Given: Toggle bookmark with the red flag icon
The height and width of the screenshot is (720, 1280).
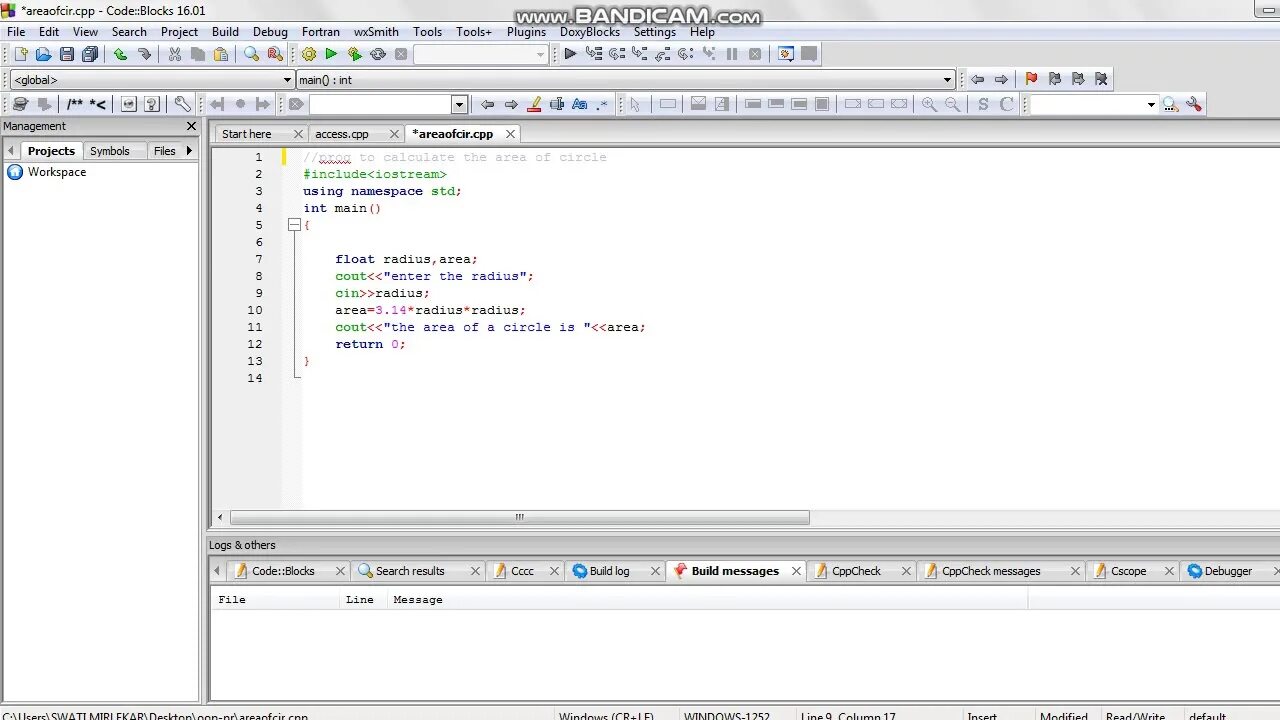Looking at the screenshot, I should [x=1031, y=79].
